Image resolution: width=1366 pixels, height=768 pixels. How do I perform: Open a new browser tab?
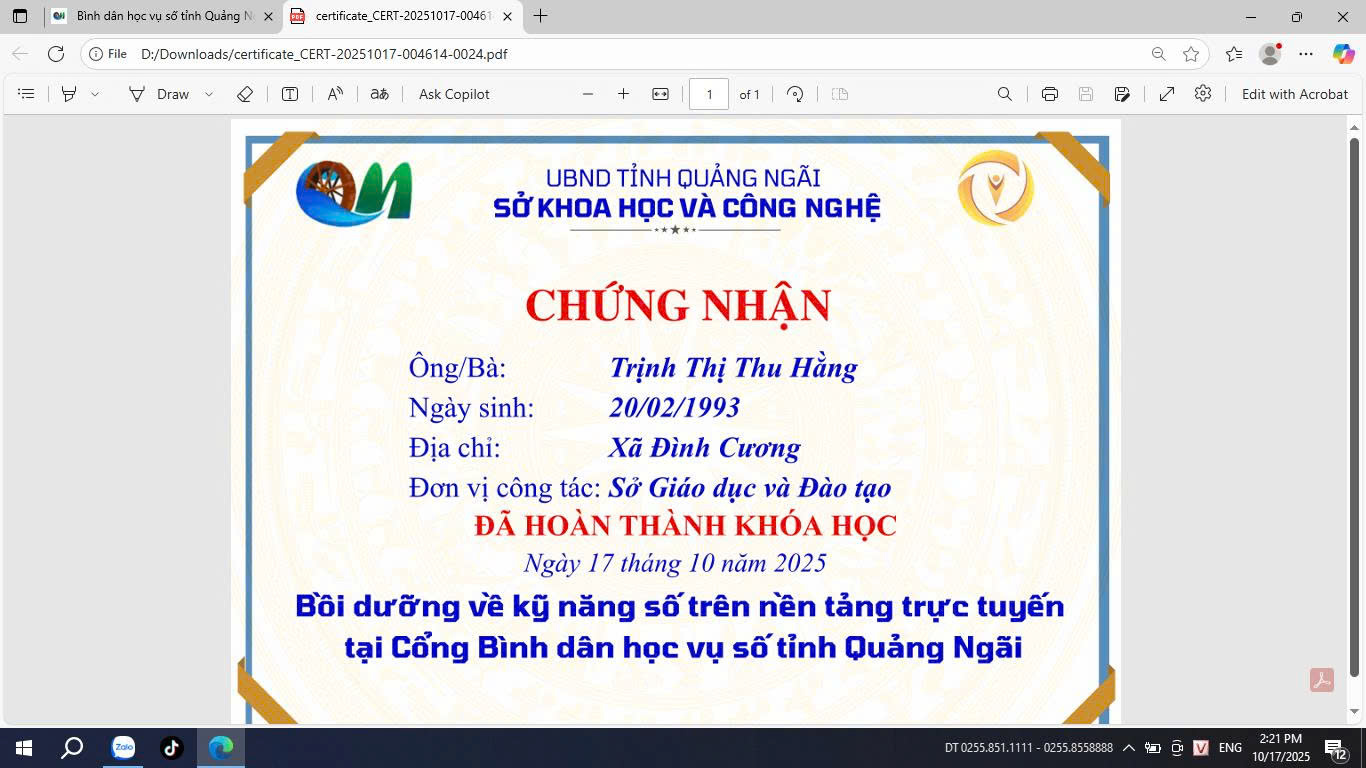(541, 16)
